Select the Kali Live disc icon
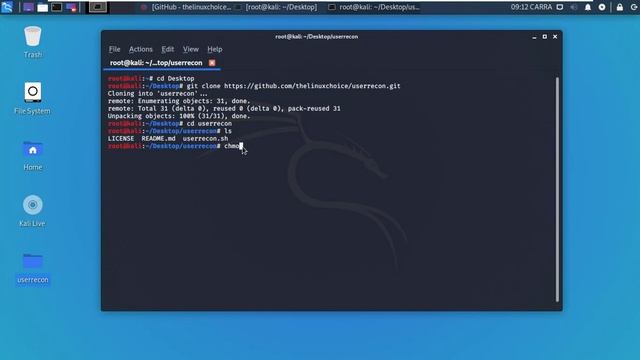Screen dimensions: 640x360 (x=33, y=211)
